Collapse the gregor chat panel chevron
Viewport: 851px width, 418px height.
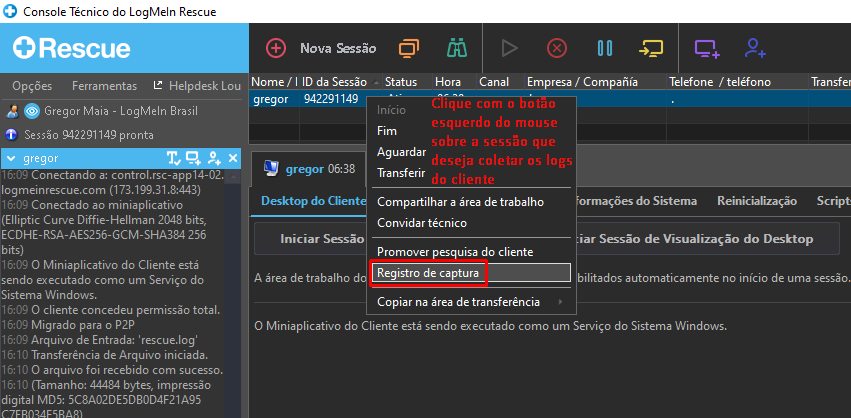point(11,159)
